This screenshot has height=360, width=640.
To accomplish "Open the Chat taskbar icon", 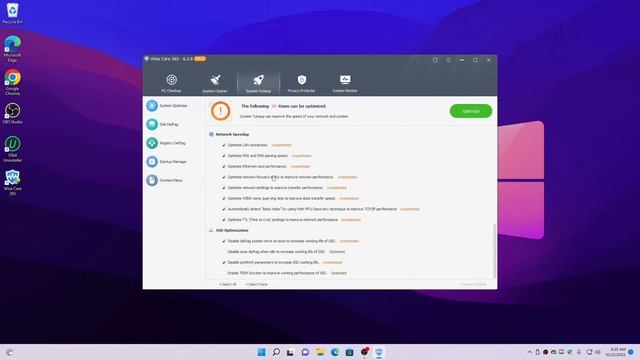I will pos(305,352).
